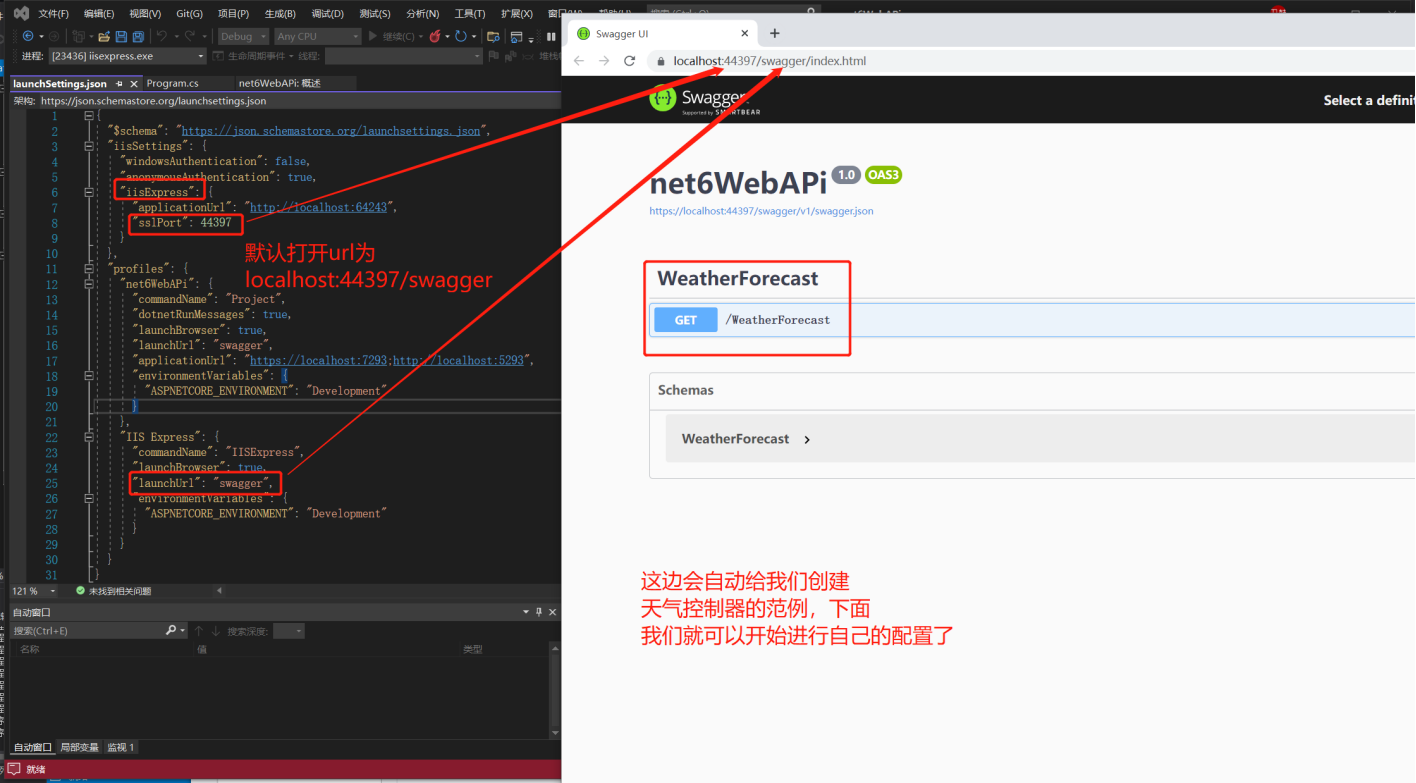1416x783 pixels.
Task: Select the 自动窗口 bottom tab
Action: pos(32,747)
